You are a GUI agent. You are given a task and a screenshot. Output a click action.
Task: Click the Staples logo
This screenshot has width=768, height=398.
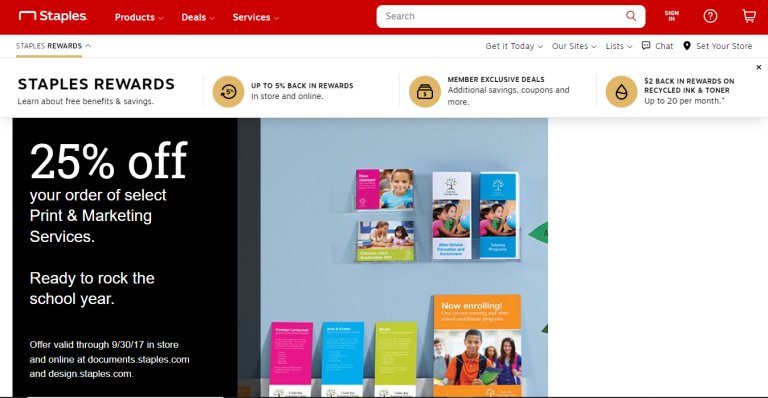(53, 17)
